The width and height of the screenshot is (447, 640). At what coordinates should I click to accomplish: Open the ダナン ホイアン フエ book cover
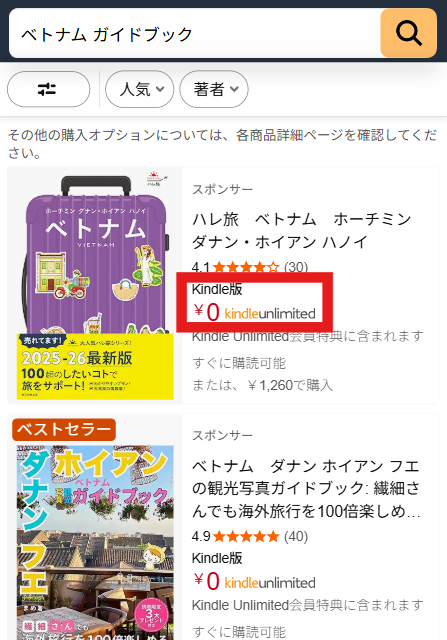click(x=95, y=542)
